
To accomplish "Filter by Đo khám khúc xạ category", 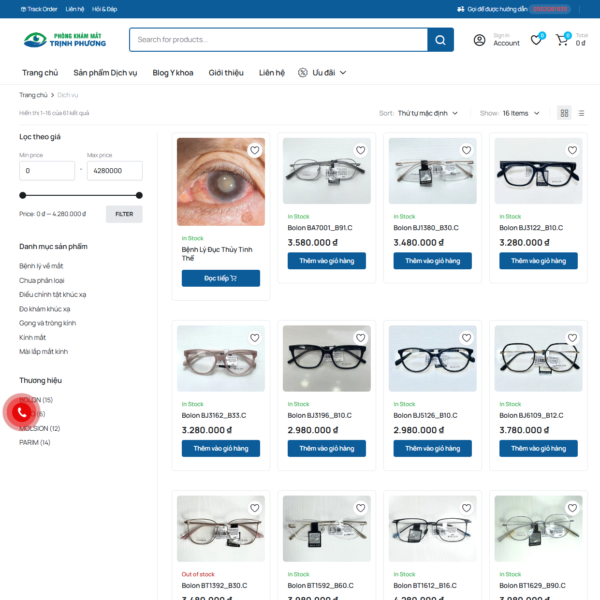I will 44,309.
